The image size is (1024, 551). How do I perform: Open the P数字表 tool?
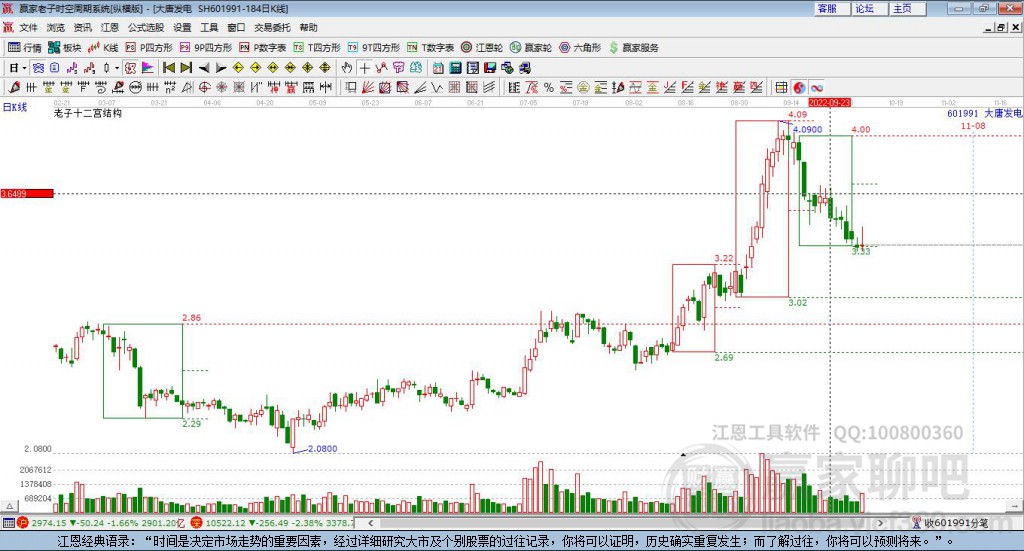pos(263,48)
